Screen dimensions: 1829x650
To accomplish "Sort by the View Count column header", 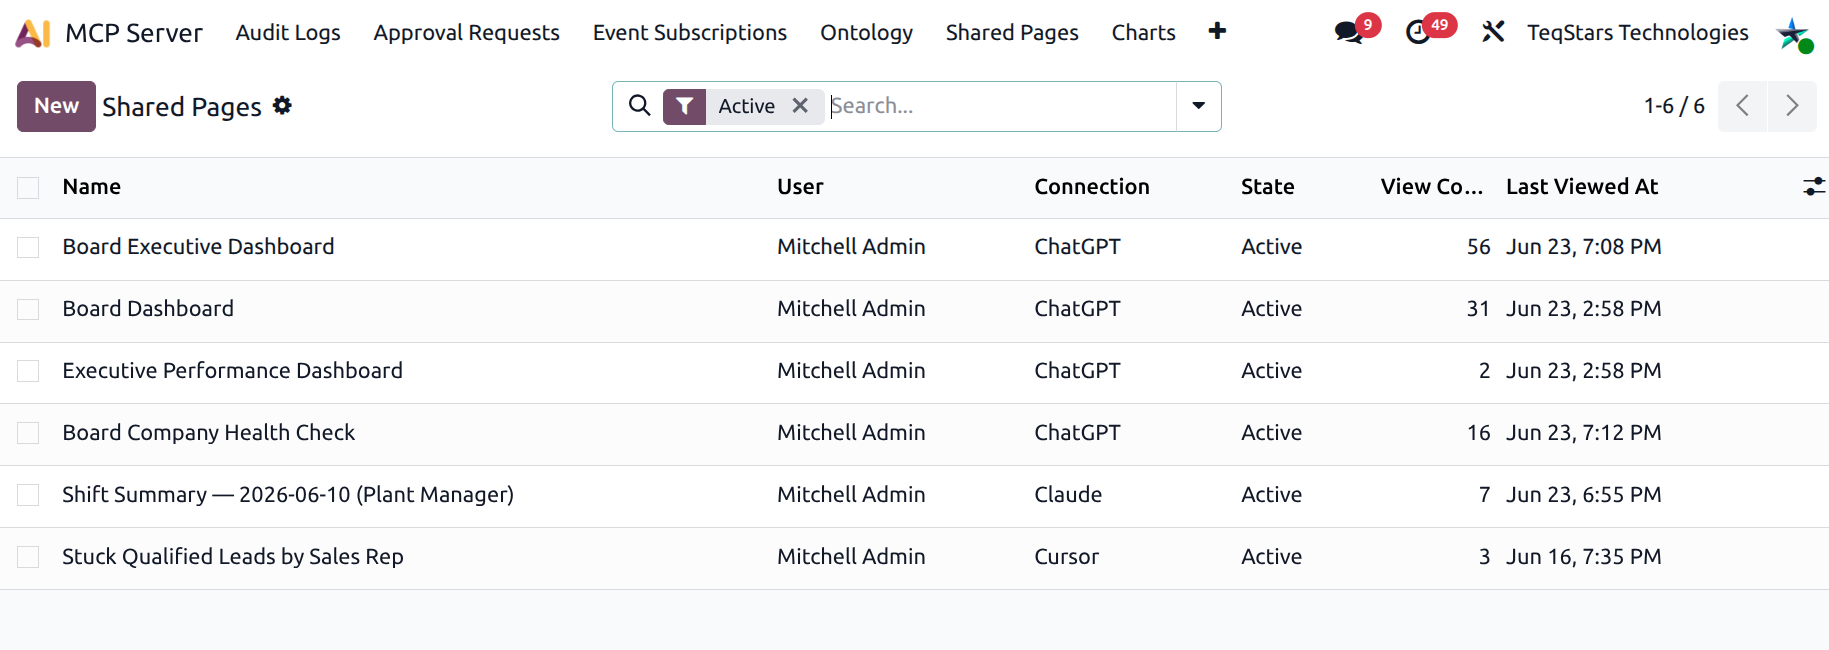I will click(1431, 187).
